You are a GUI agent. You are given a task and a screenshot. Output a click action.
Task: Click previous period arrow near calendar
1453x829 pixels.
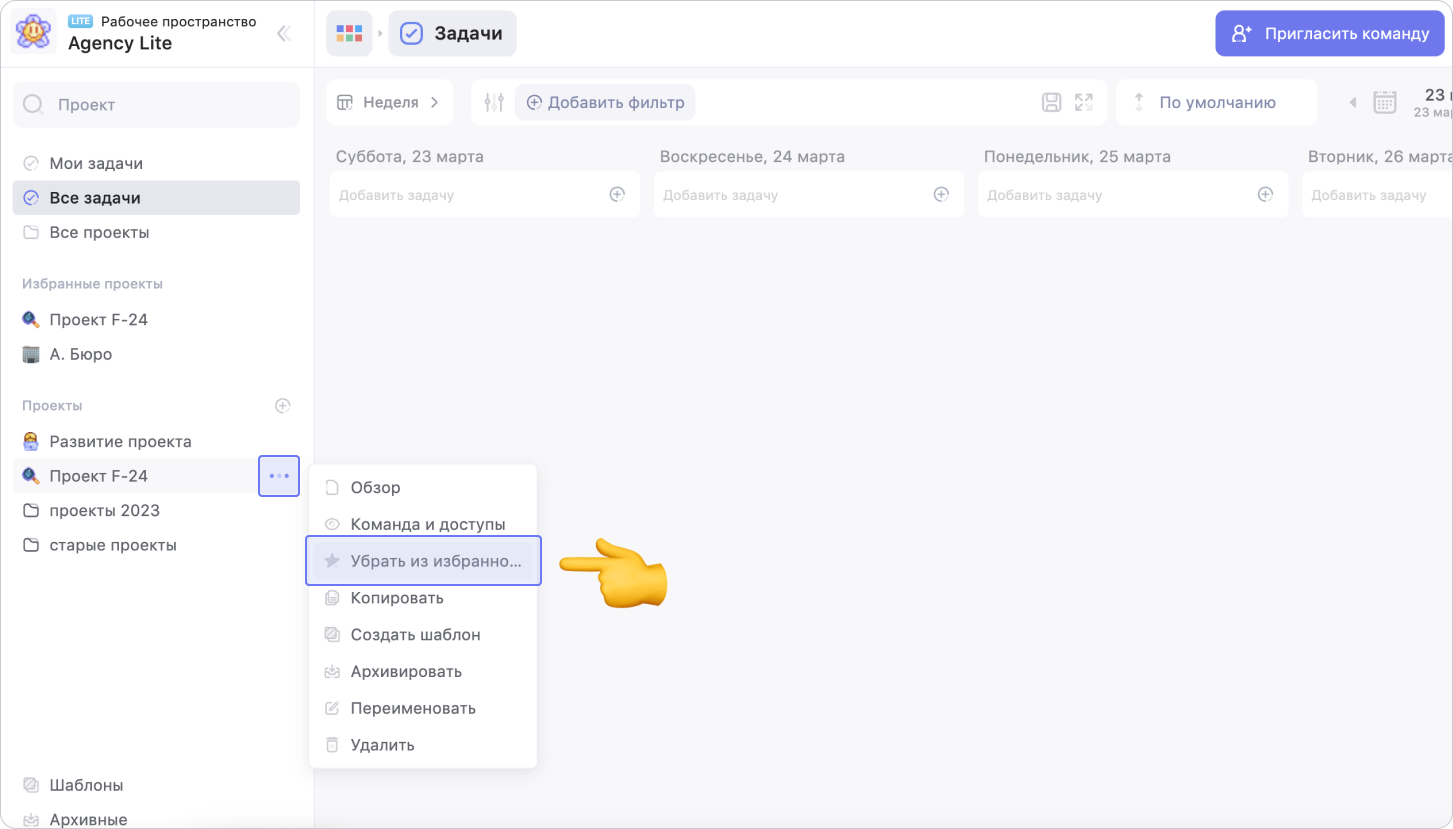[x=1353, y=102]
